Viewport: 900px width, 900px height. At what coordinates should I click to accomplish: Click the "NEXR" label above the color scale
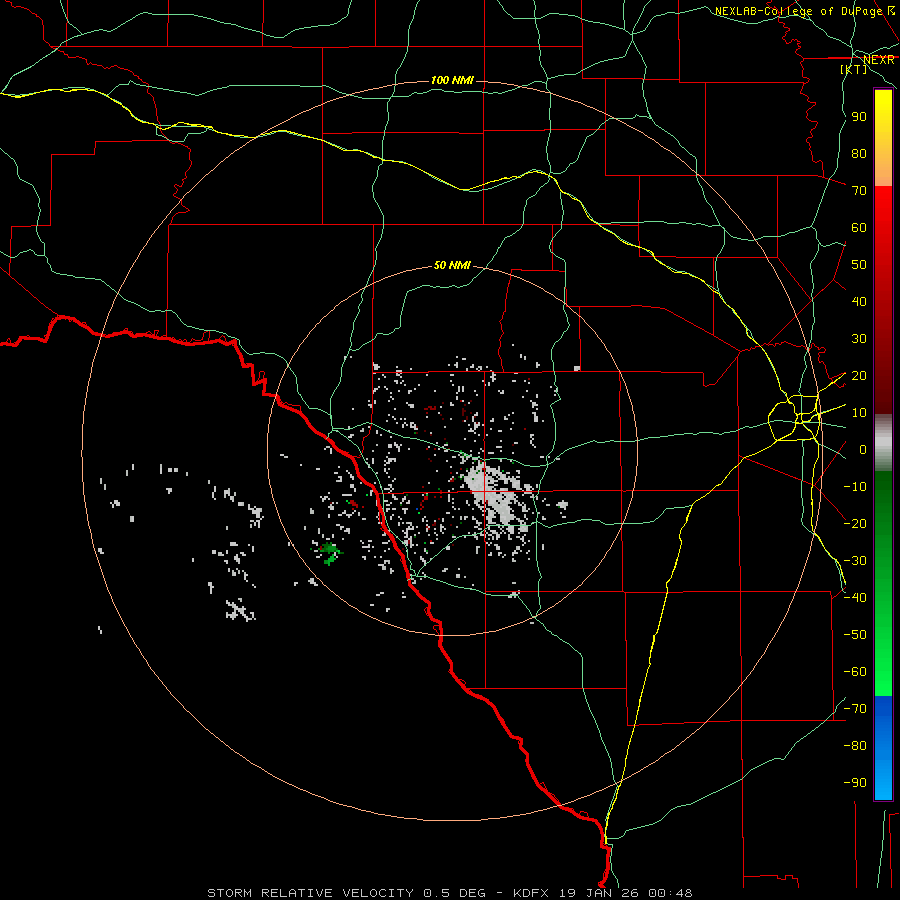click(878, 60)
